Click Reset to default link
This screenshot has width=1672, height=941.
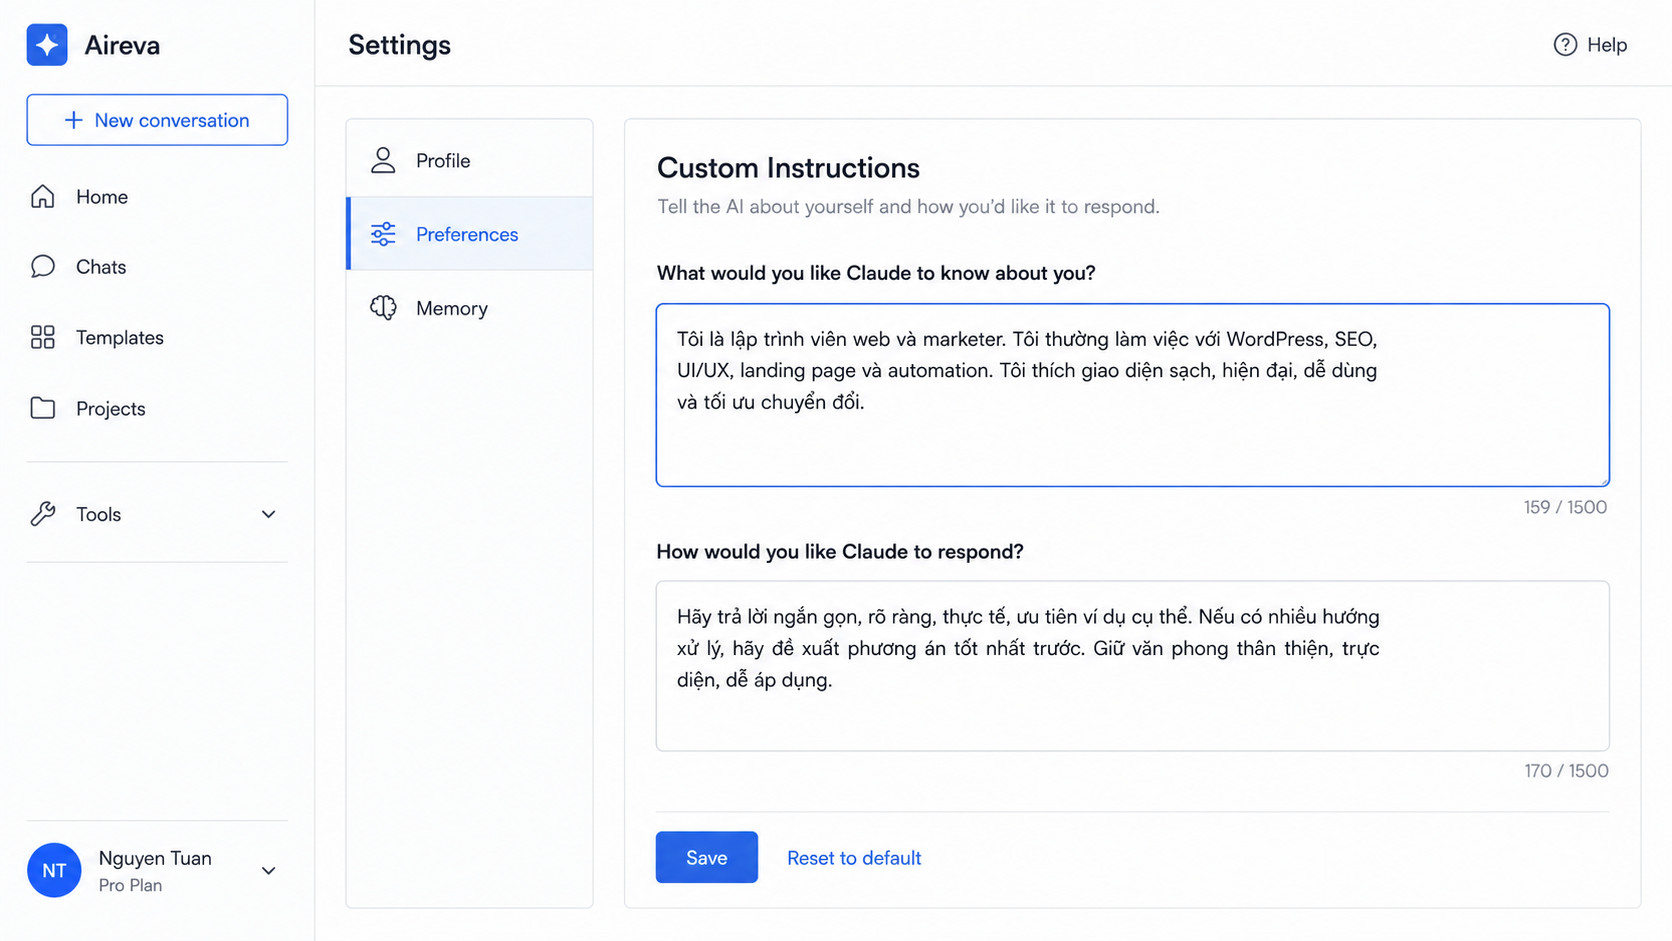[x=854, y=858]
